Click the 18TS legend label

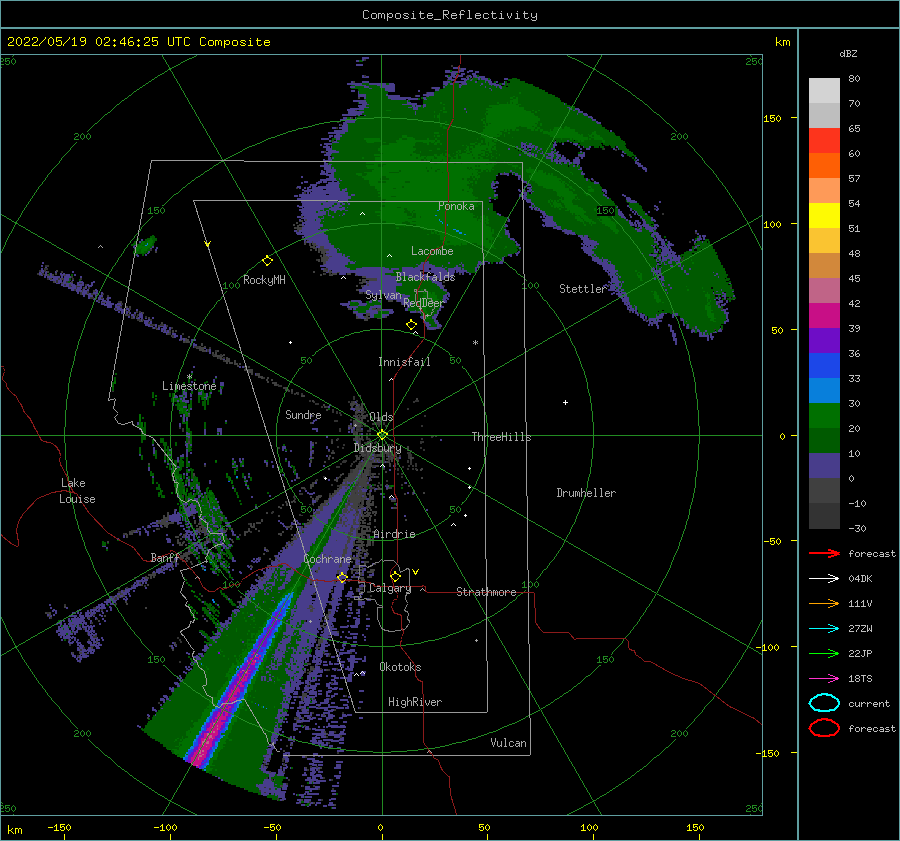click(860, 679)
